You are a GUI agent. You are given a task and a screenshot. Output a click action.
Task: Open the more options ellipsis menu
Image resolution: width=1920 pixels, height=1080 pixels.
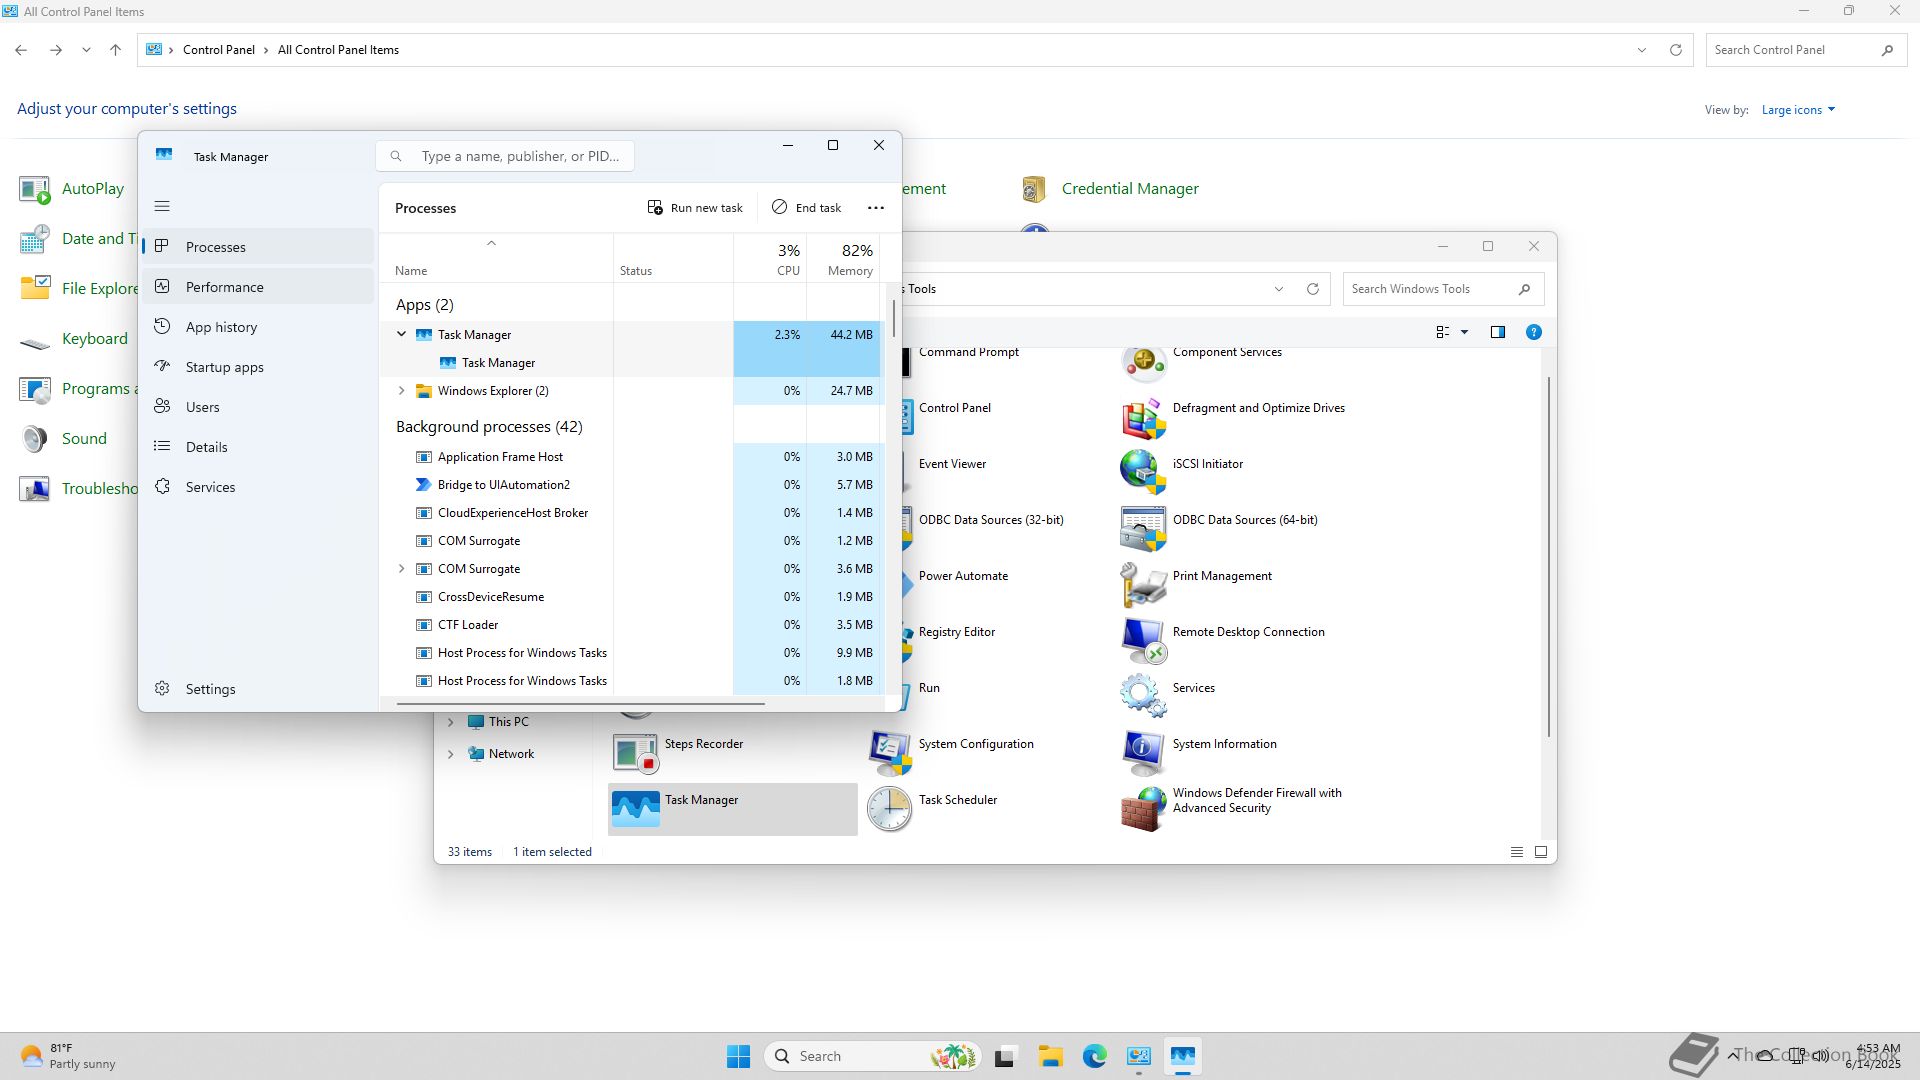[x=875, y=208]
